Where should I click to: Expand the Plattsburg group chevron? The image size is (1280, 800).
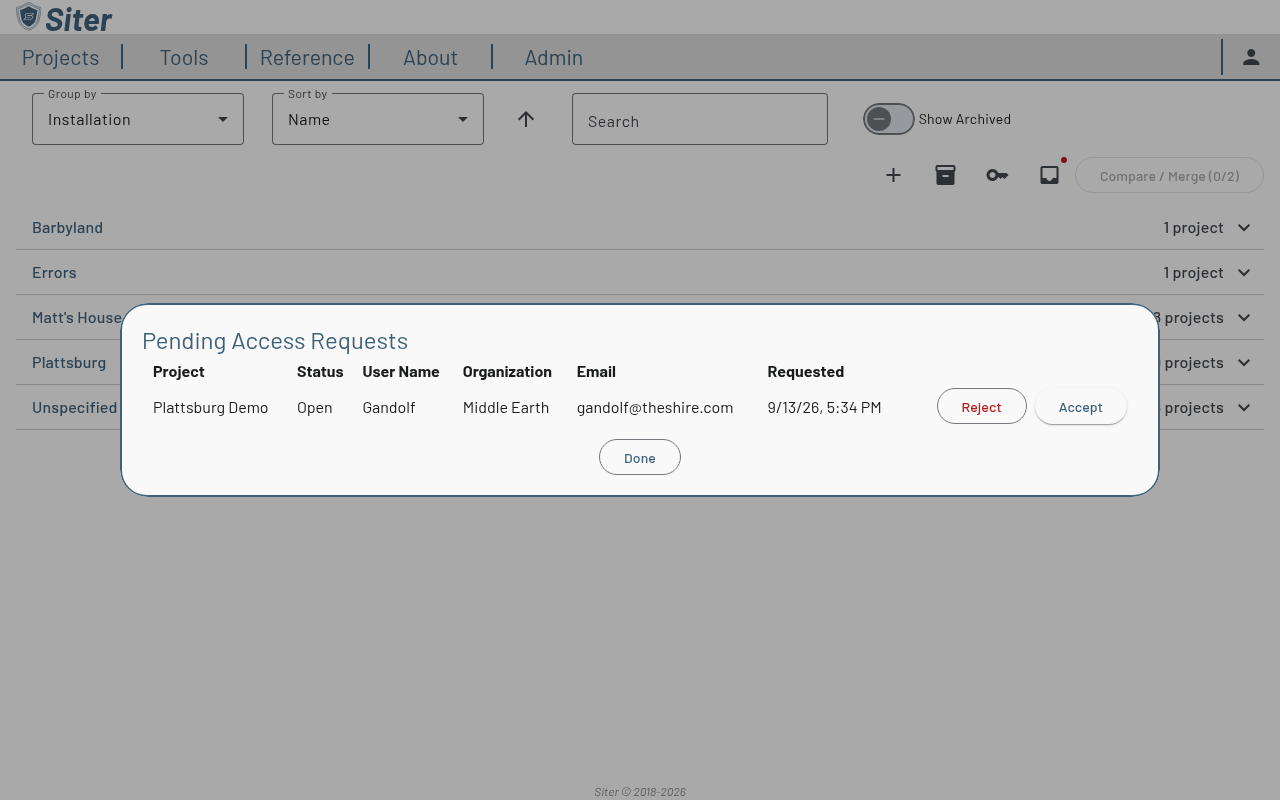click(1244, 362)
